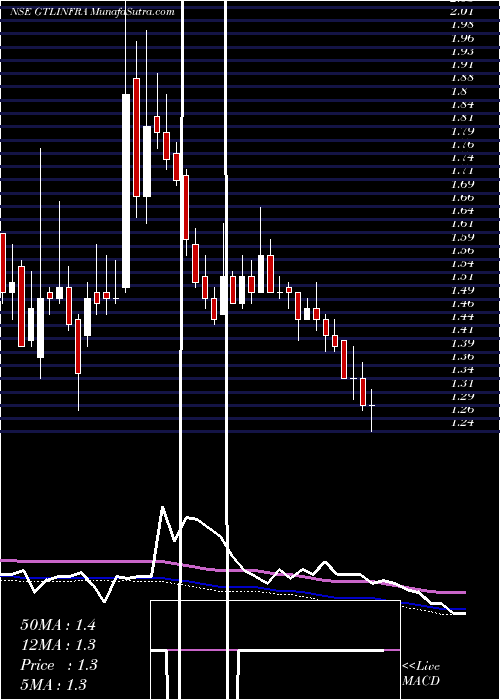Click the 2.01 price axis label

pos(462,11)
